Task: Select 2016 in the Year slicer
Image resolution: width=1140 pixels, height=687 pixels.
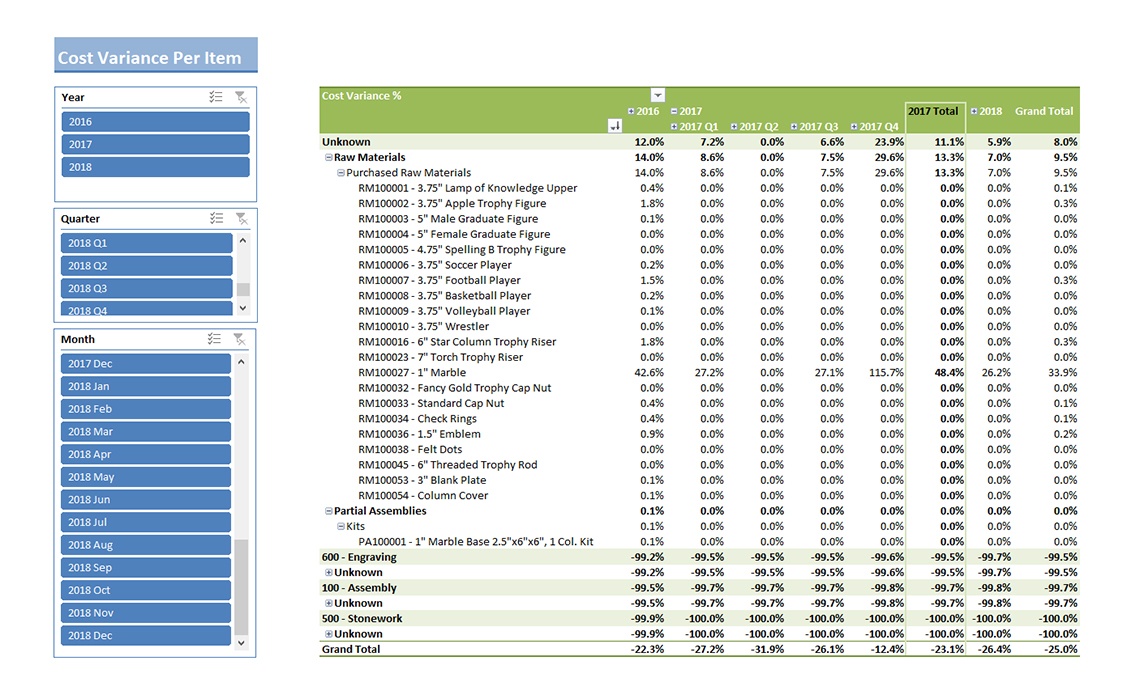Action: click(x=155, y=121)
